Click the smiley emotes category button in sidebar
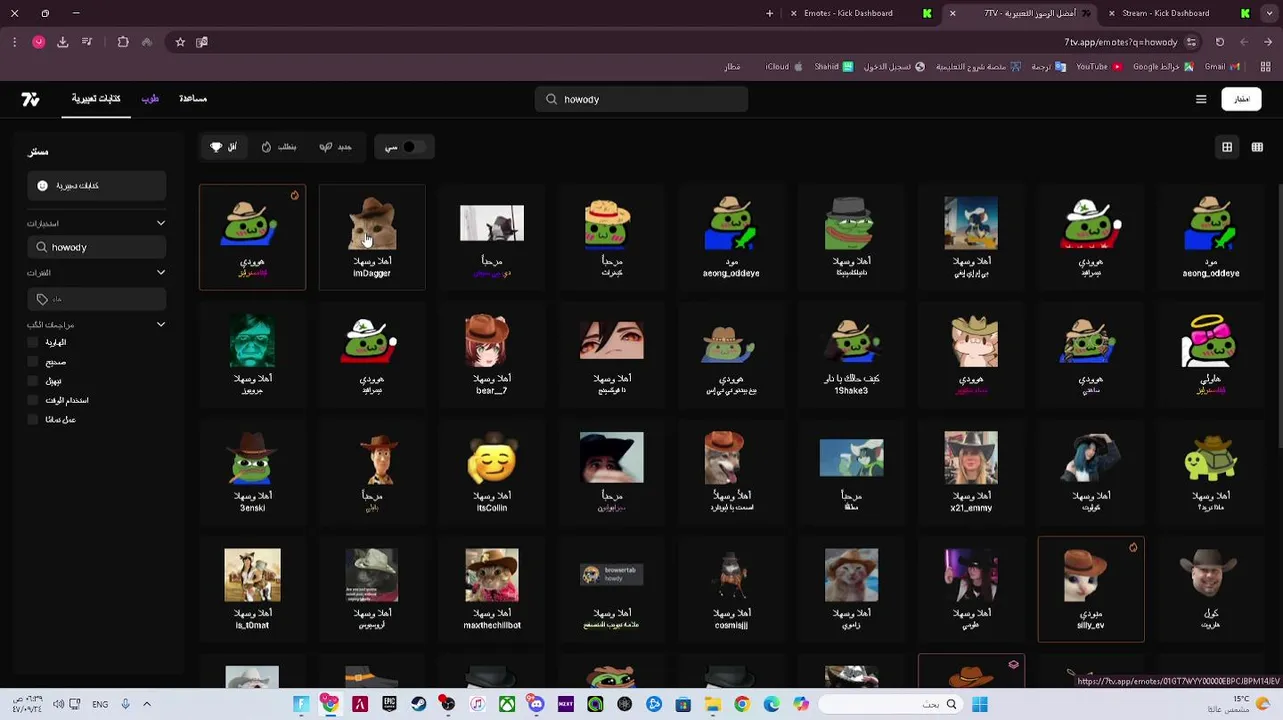The height and width of the screenshot is (720, 1283). pos(96,185)
